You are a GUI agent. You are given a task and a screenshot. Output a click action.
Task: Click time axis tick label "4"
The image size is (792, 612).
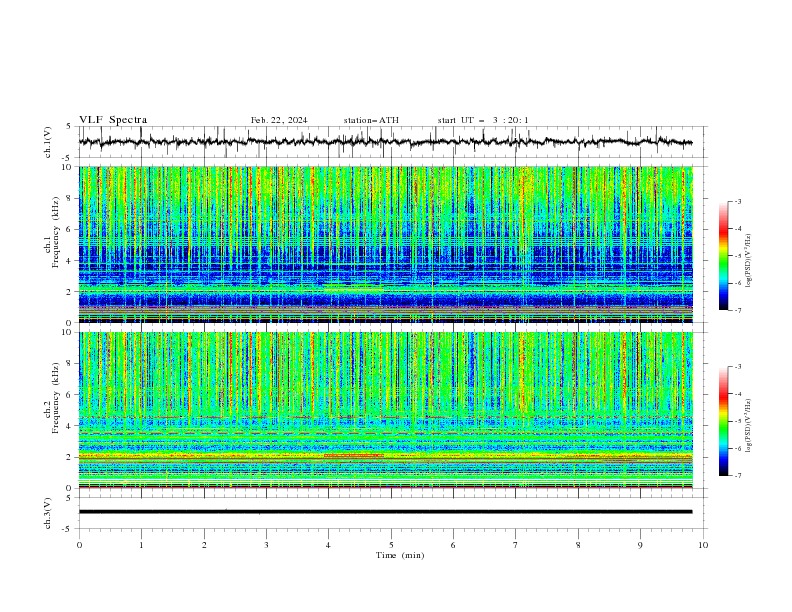click(328, 545)
